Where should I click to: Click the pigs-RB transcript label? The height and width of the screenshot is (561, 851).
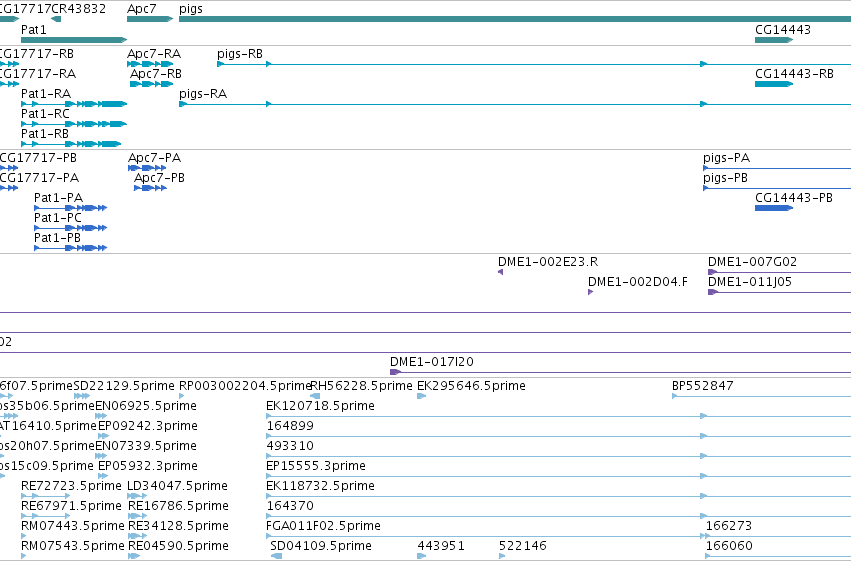click(240, 54)
